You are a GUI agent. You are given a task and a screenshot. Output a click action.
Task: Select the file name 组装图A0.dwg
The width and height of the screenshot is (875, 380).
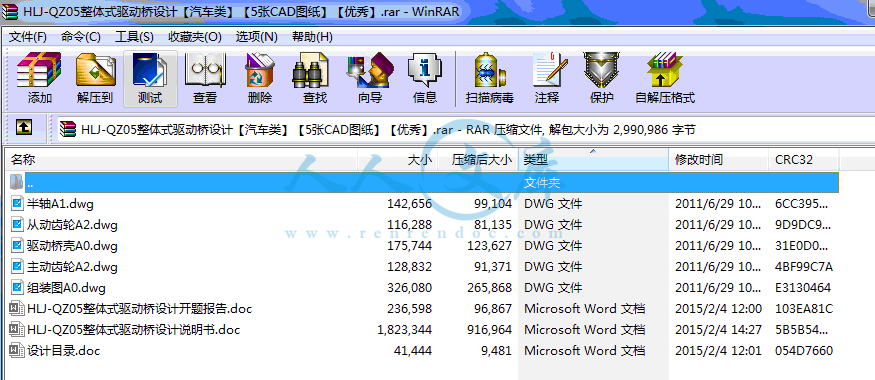pyautogui.click(x=66, y=288)
